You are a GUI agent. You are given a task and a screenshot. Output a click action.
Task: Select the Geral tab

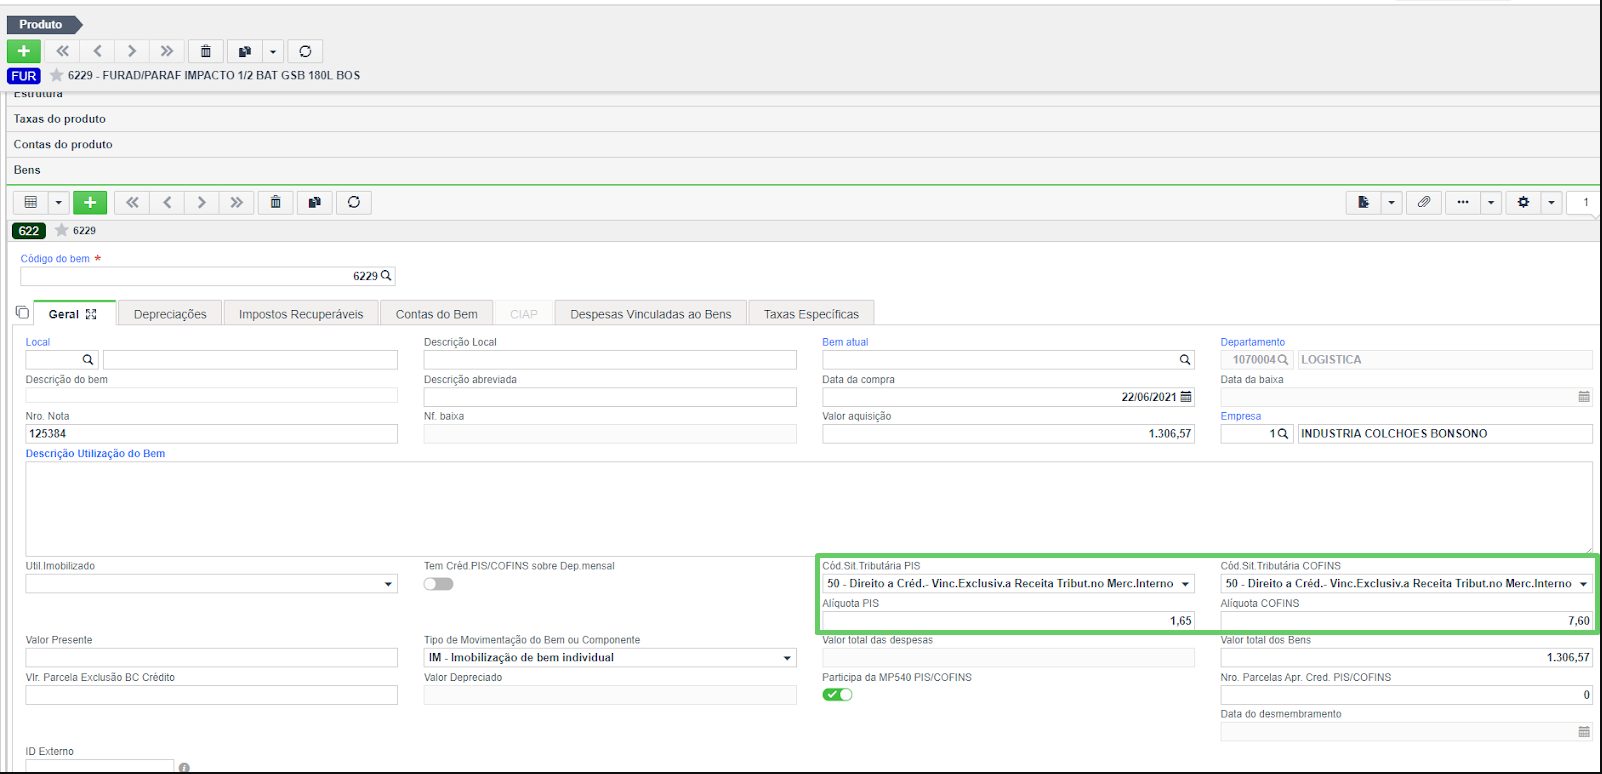click(64, 314)
